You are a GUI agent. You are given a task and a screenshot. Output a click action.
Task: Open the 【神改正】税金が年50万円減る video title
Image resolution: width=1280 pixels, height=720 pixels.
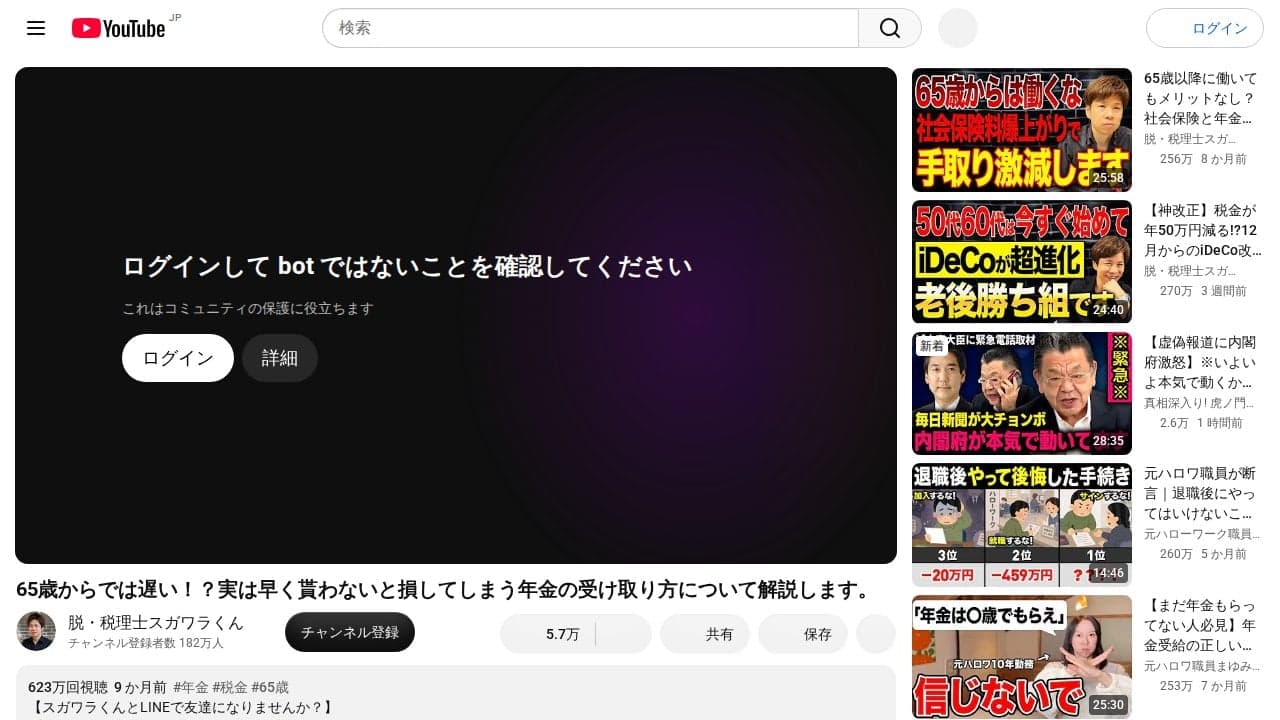[x=1203, y=230]
